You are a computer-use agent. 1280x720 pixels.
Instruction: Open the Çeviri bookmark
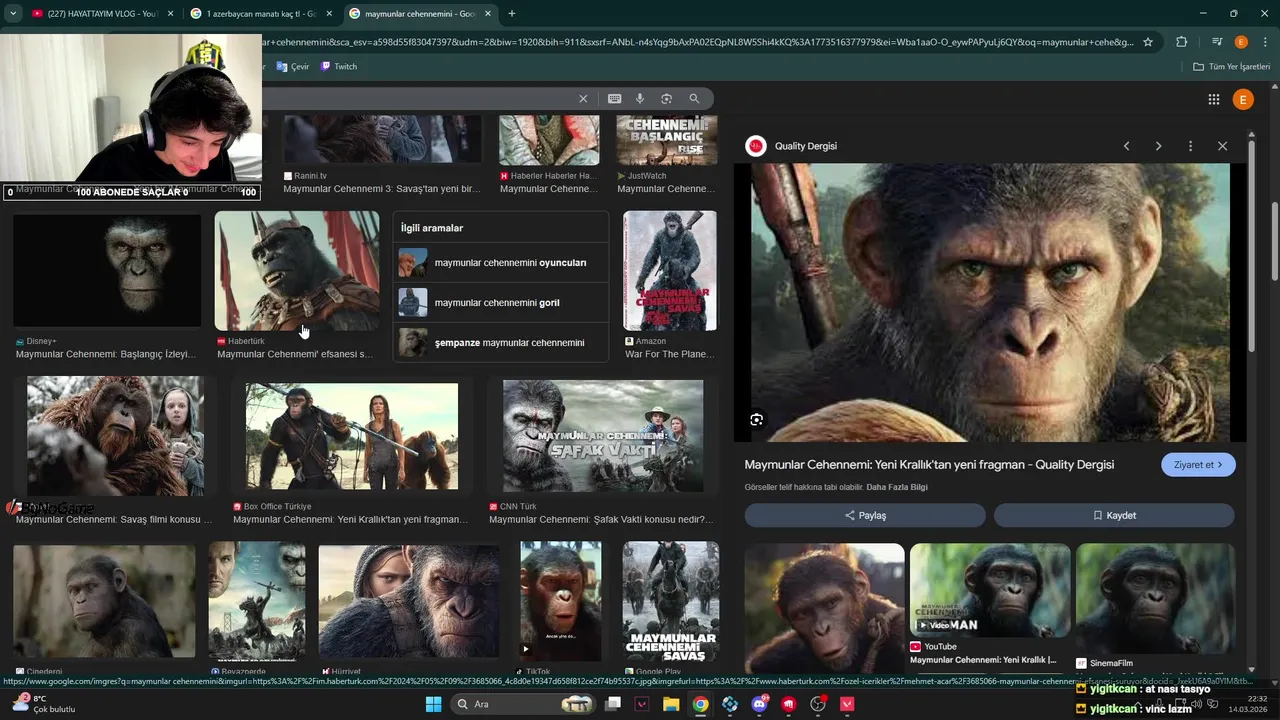click(x=291, y=67)
